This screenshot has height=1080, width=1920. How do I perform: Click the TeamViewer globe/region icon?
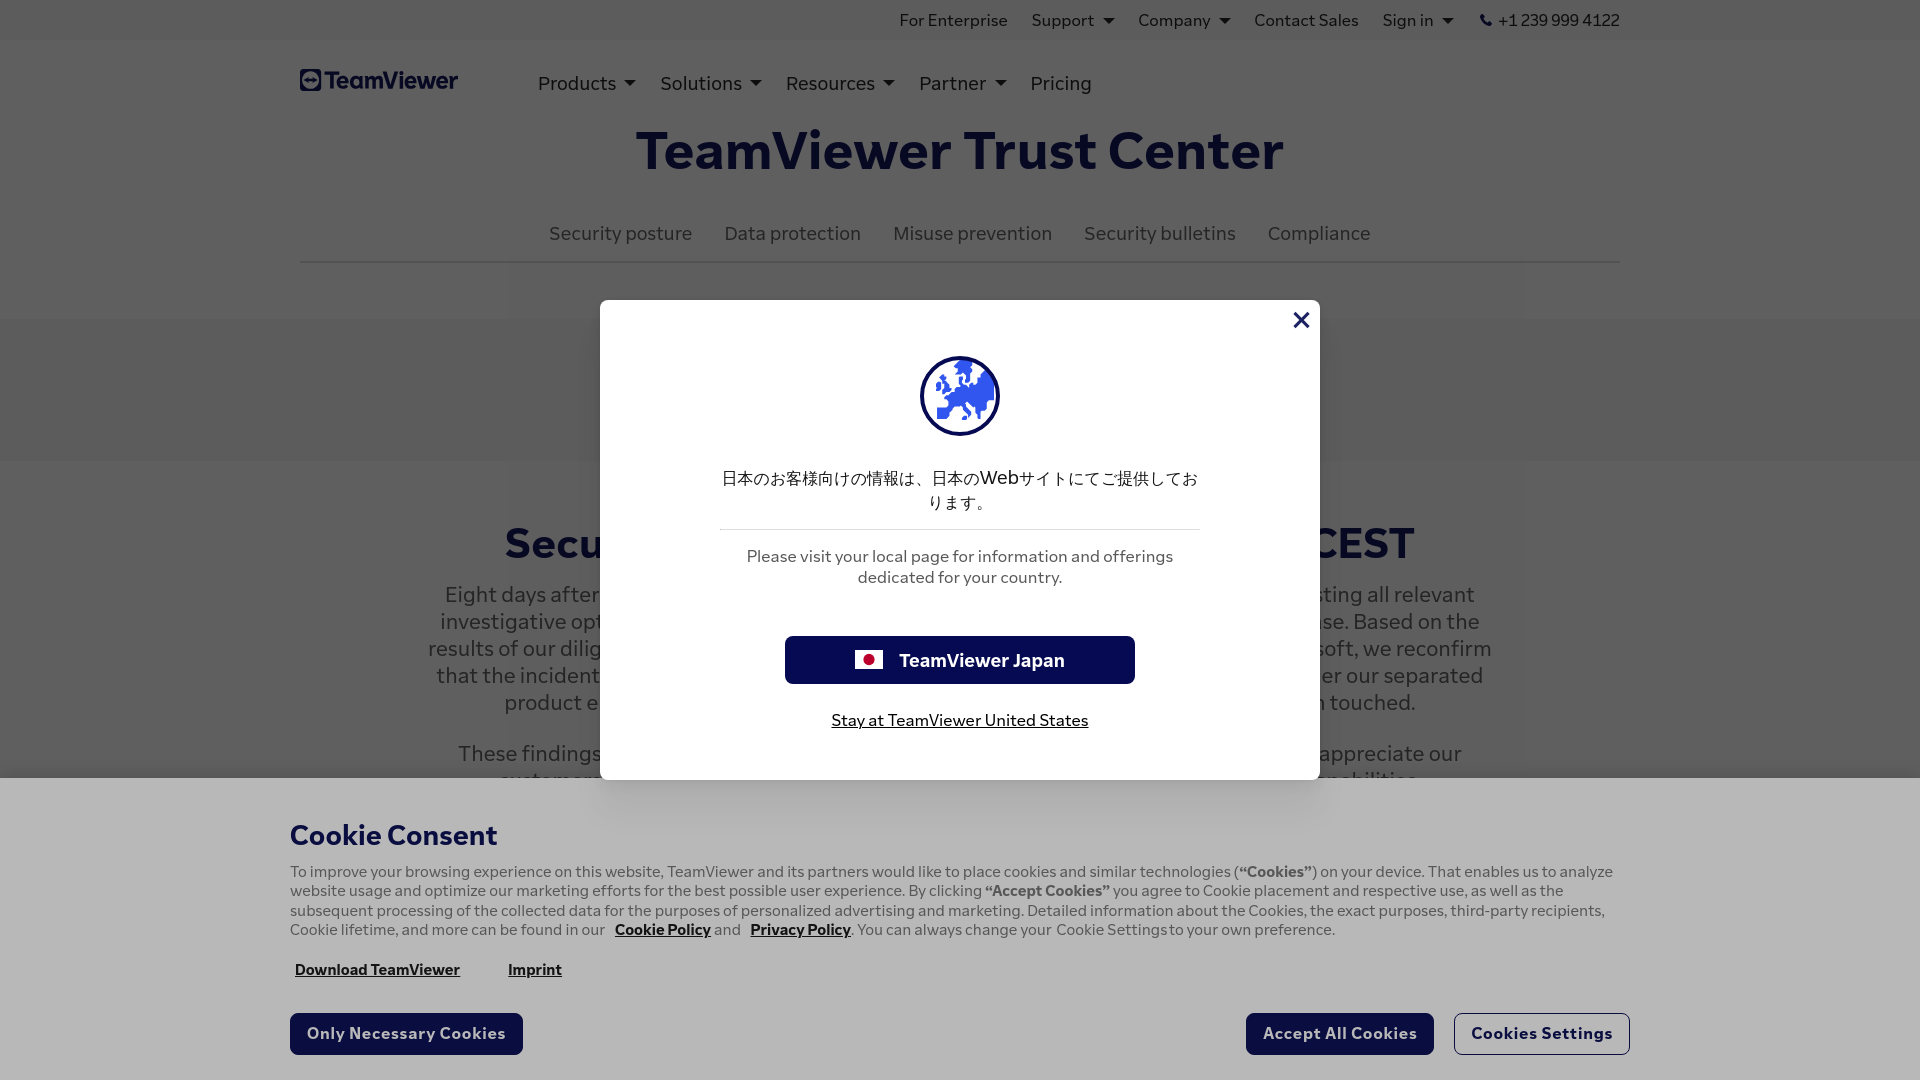[959, 394]
